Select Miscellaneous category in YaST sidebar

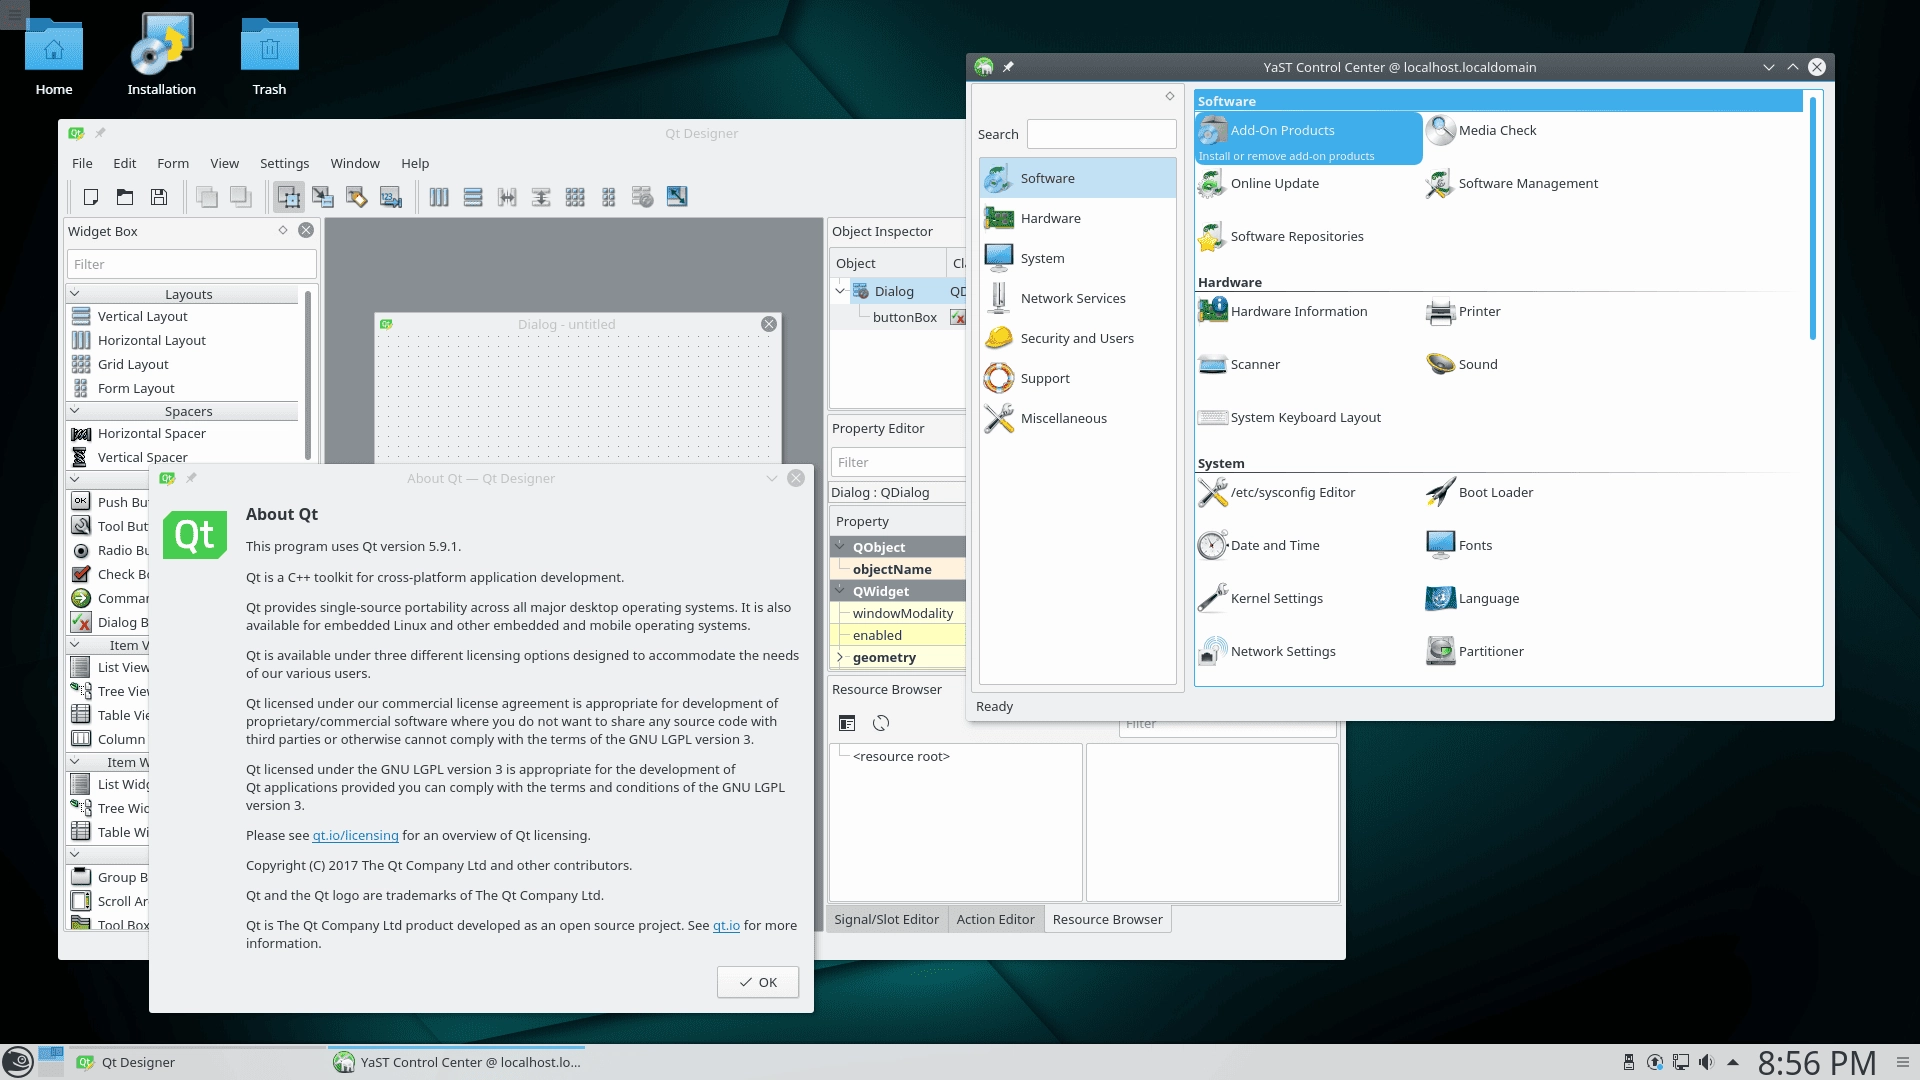(x=1077, y=418)
